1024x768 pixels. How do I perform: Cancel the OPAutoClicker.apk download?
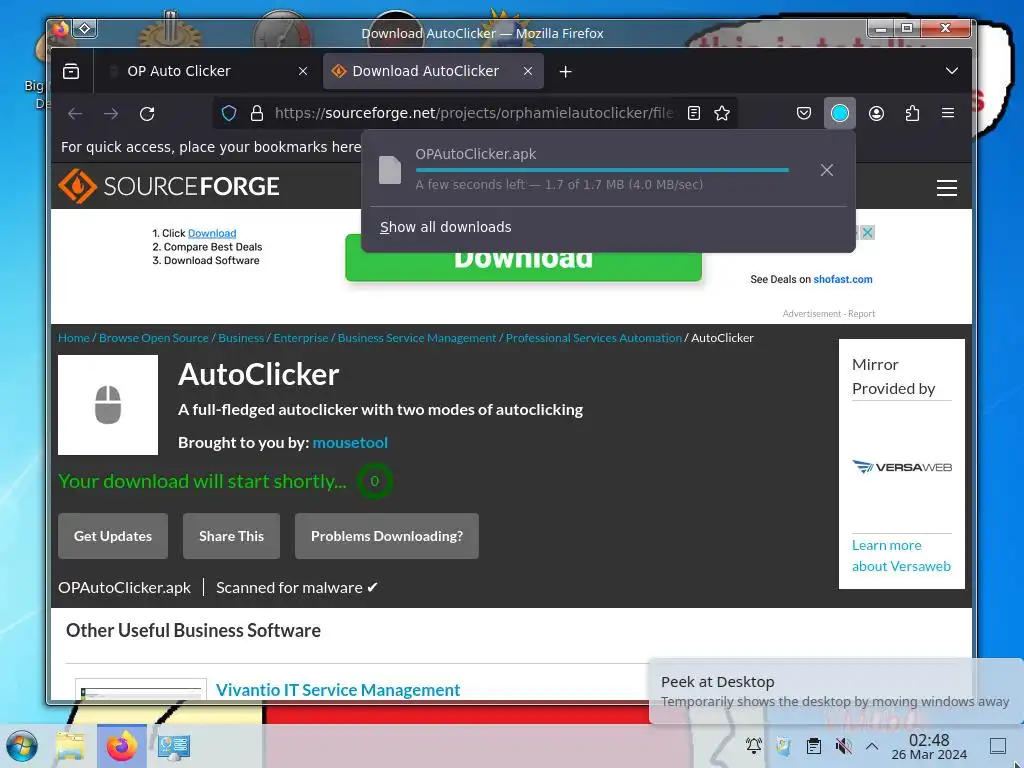click(827, 170)
